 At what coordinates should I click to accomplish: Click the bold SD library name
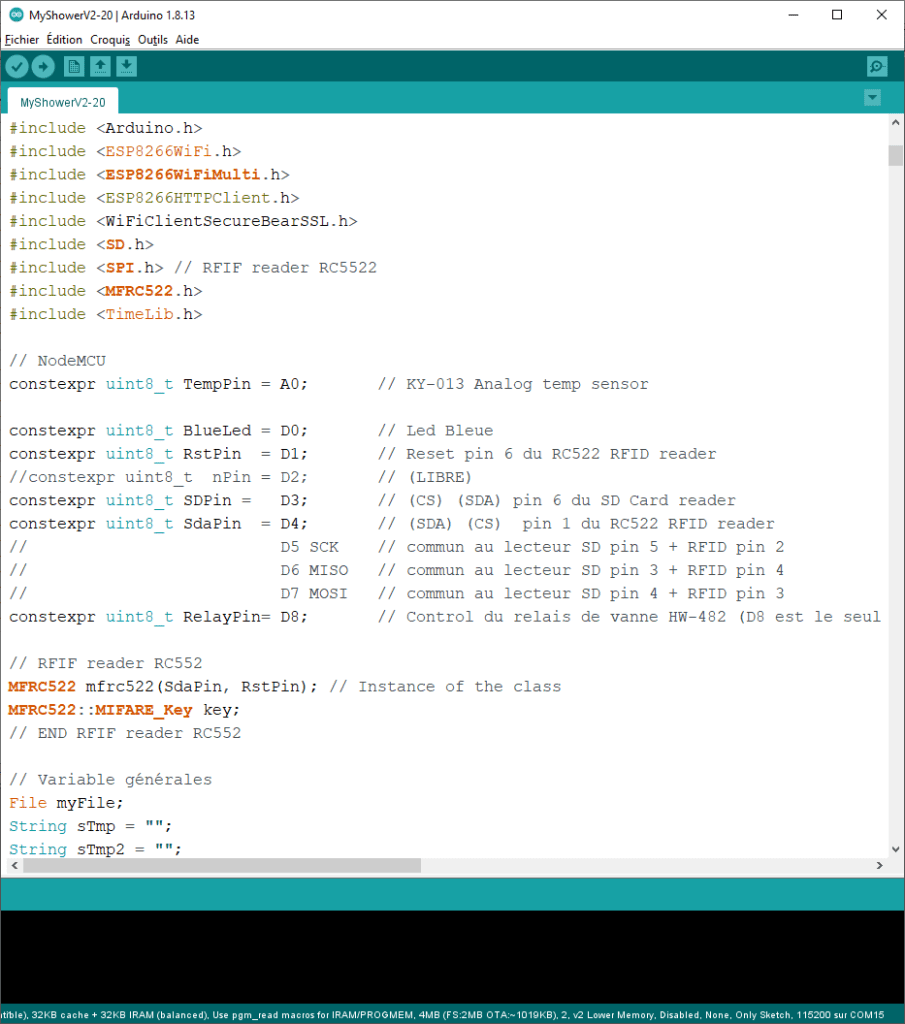[115, 244]
